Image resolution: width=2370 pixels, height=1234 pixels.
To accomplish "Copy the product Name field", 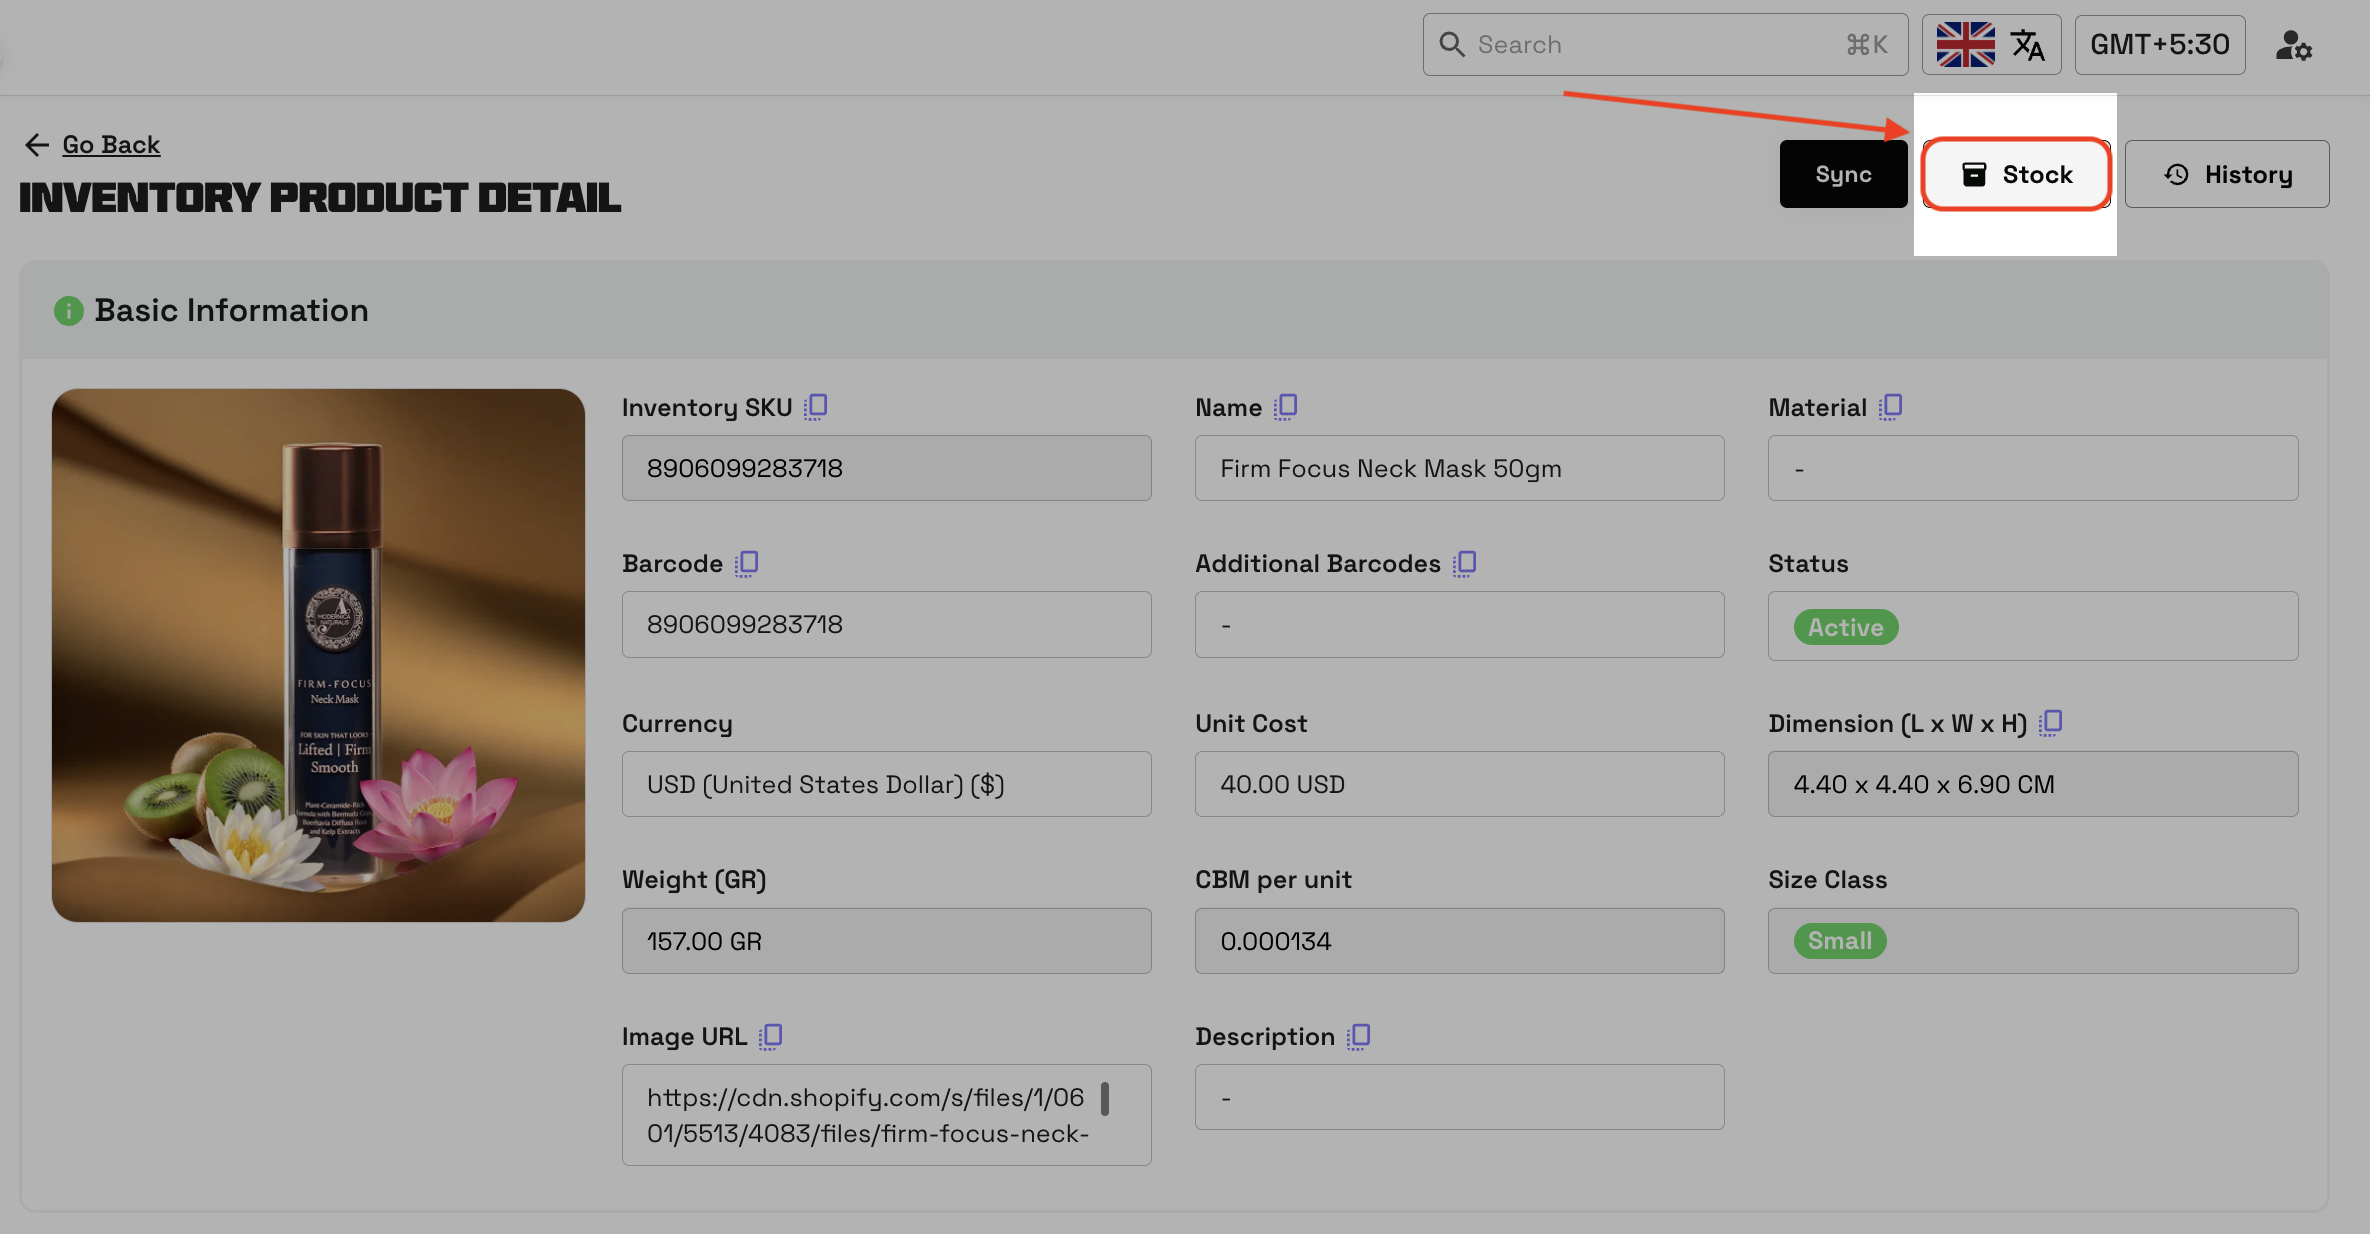I will 1286,407.
